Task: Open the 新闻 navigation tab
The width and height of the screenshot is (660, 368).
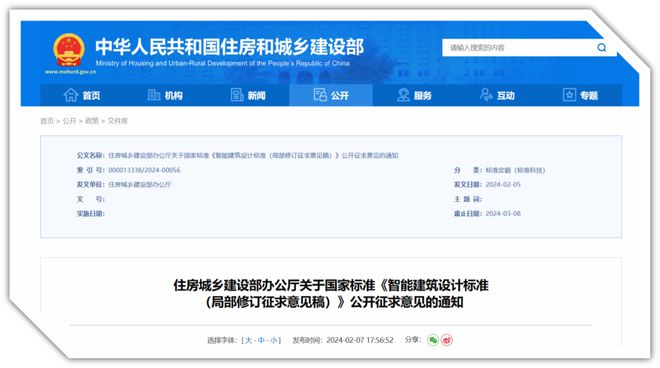Action: (248, 95)
